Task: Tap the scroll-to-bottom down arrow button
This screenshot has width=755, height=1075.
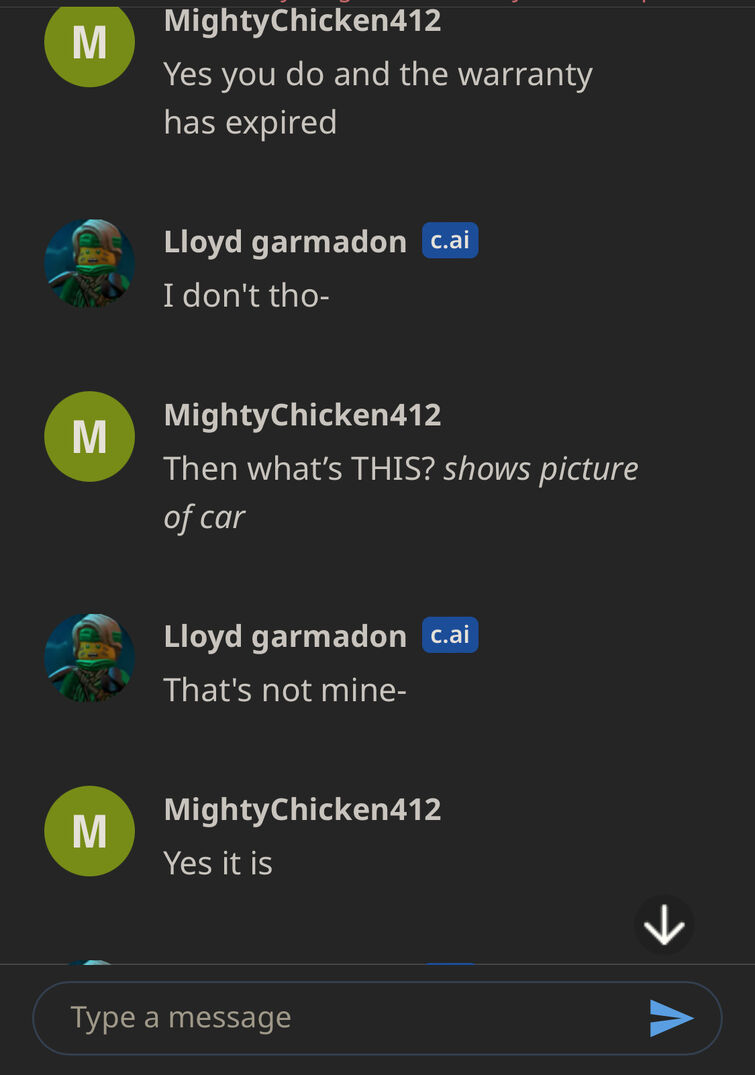Action: 664,925
